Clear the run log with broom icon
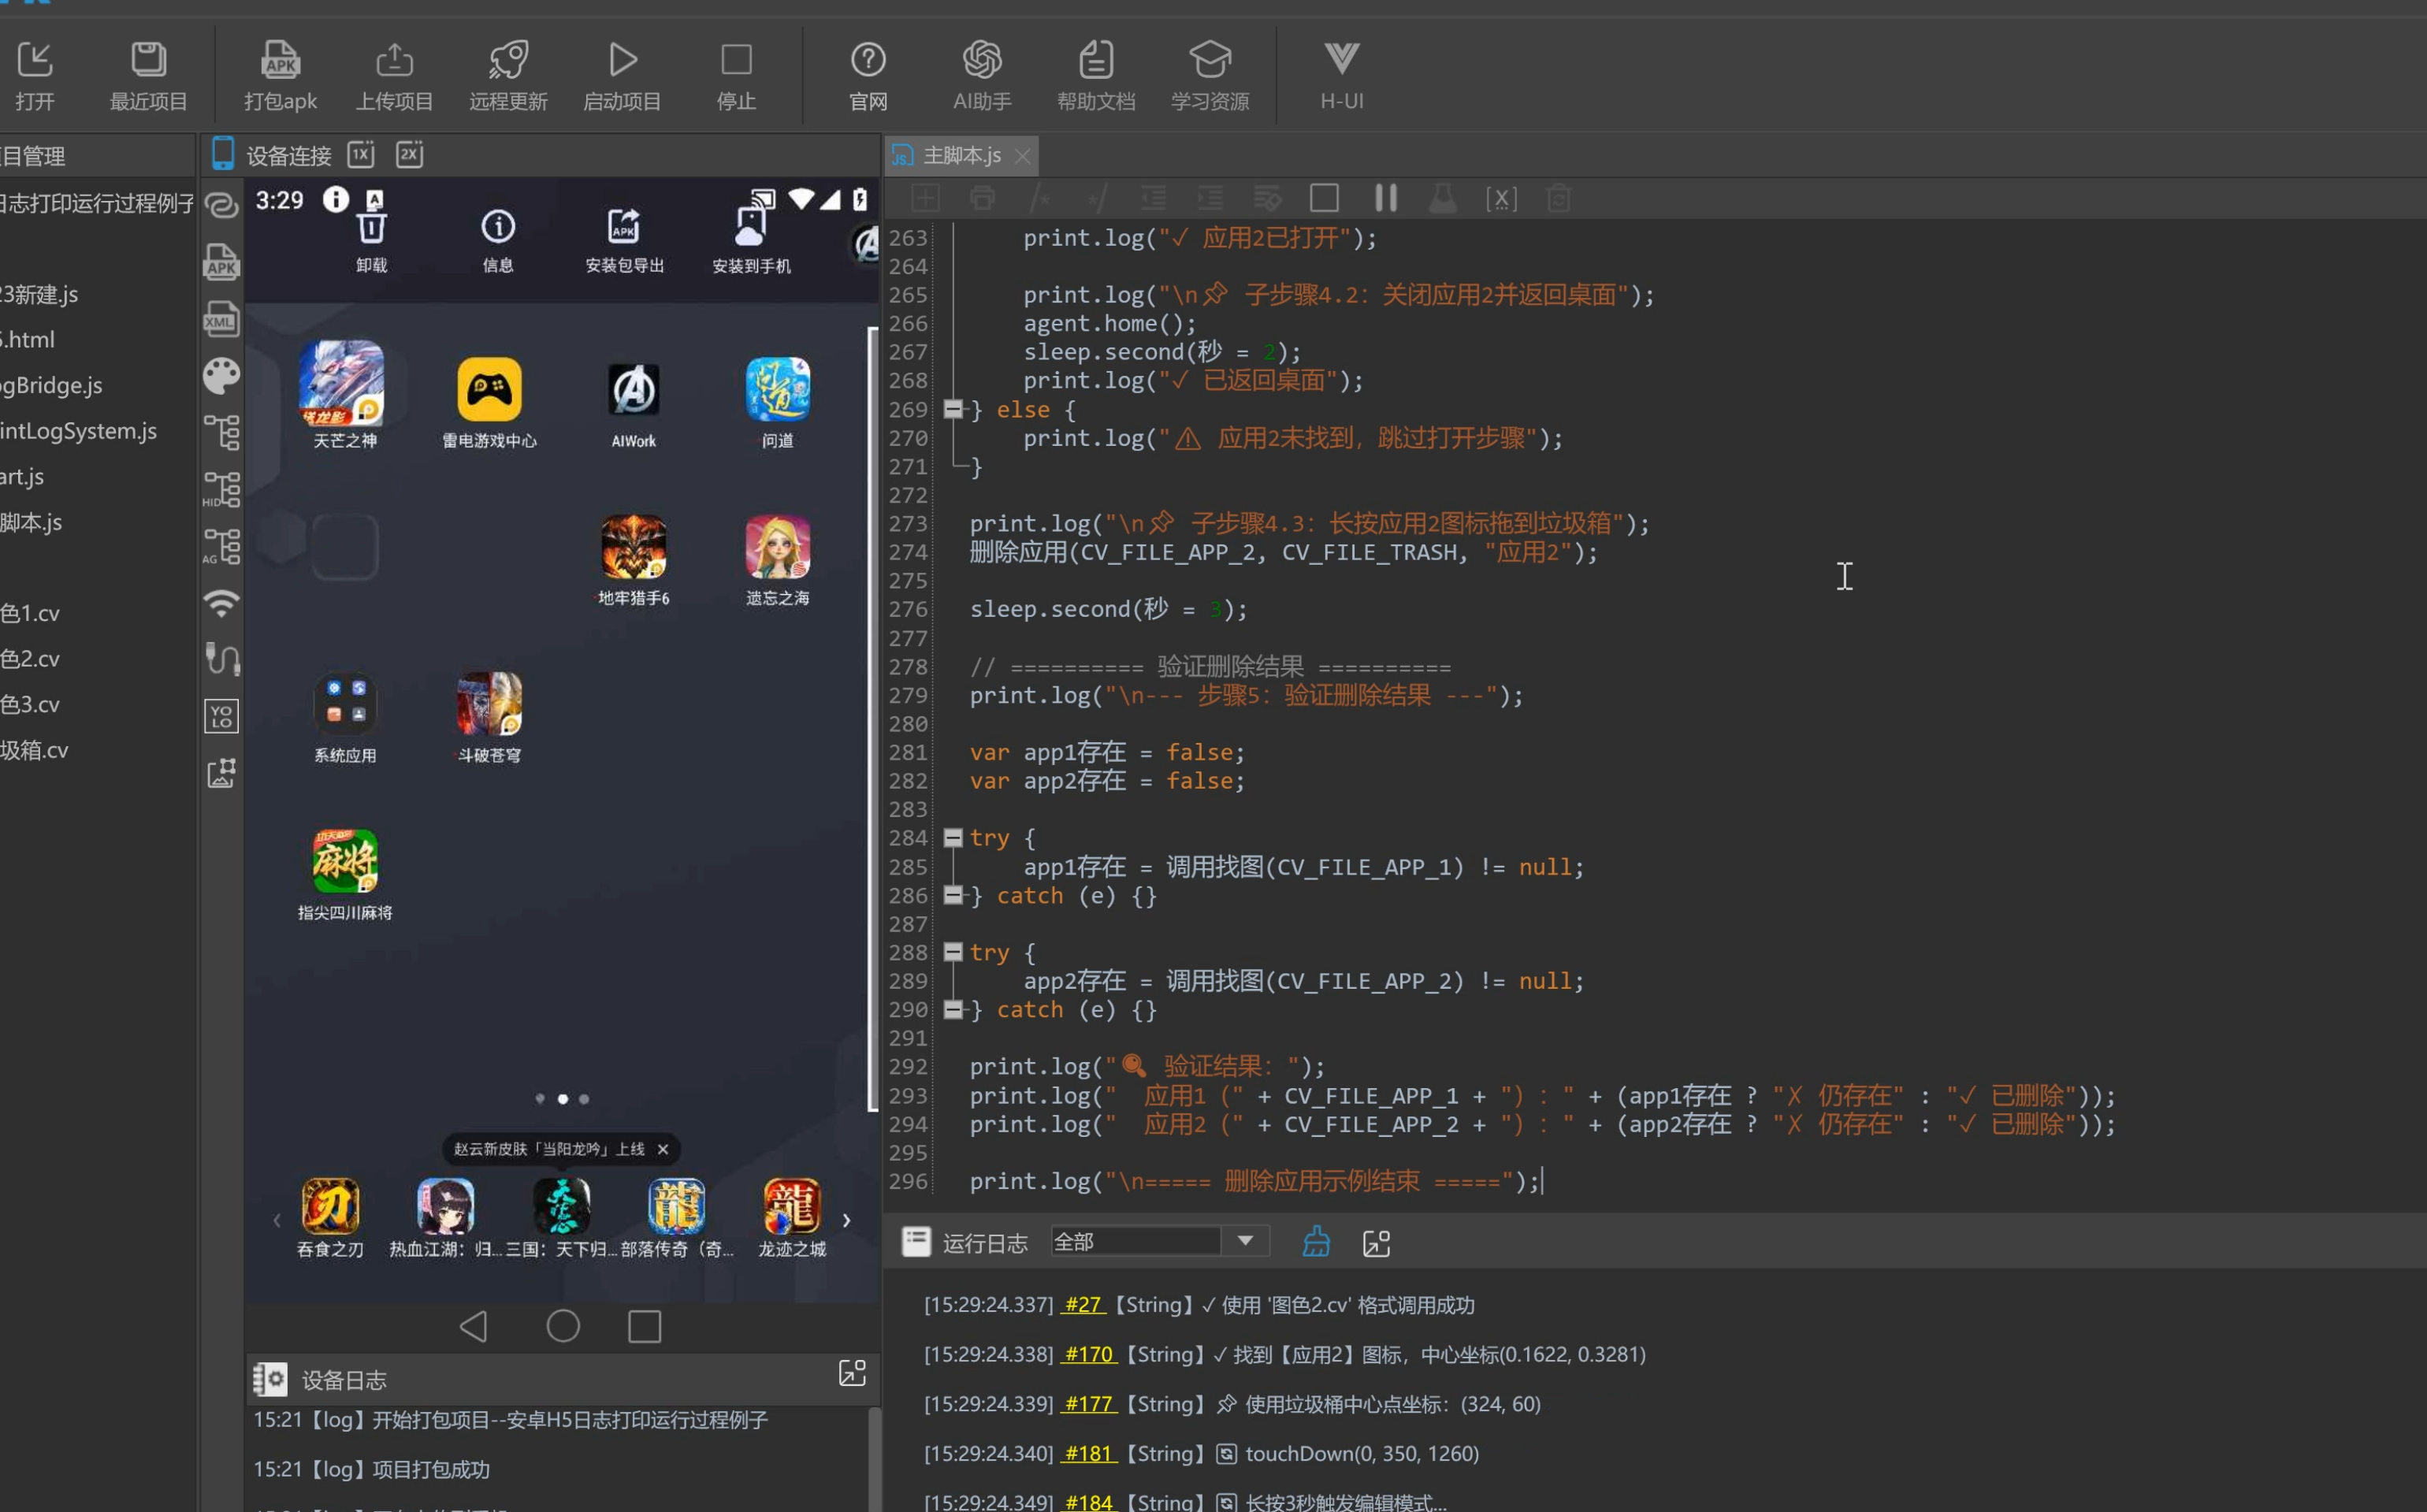Image resolution: width=2427 pixels, height=1512 pixels. 1316,1242
